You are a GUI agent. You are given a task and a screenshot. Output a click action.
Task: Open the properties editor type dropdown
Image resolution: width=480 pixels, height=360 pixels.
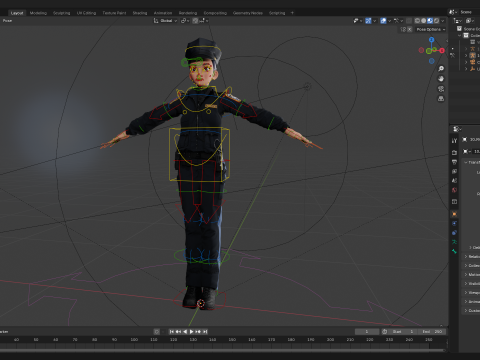tap(457, 129)
